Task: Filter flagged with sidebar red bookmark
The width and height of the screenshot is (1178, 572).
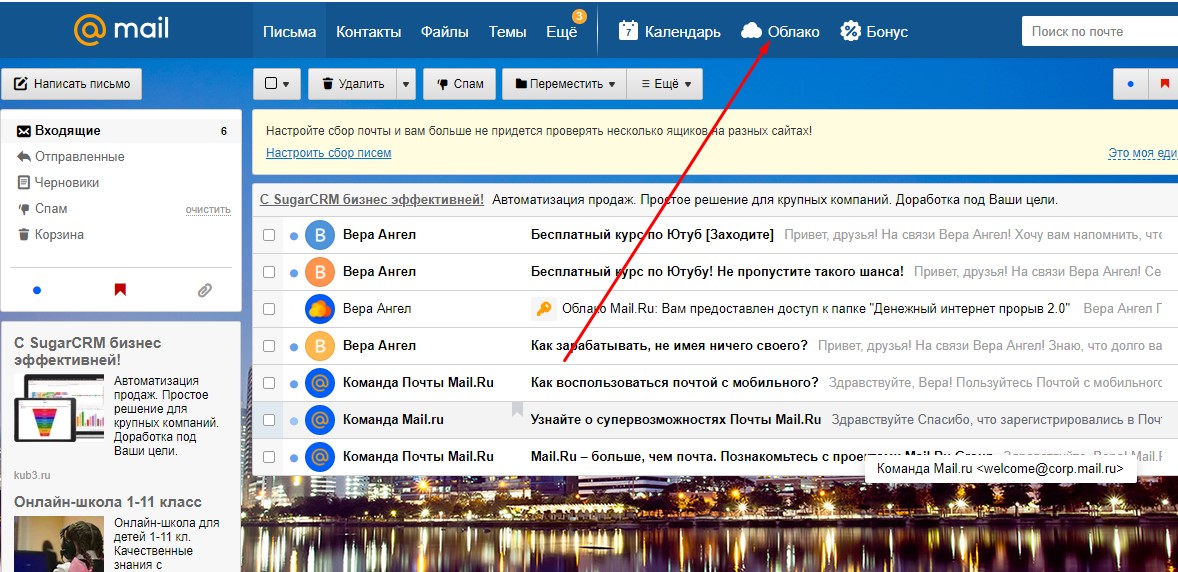Action: pos(120,289)
